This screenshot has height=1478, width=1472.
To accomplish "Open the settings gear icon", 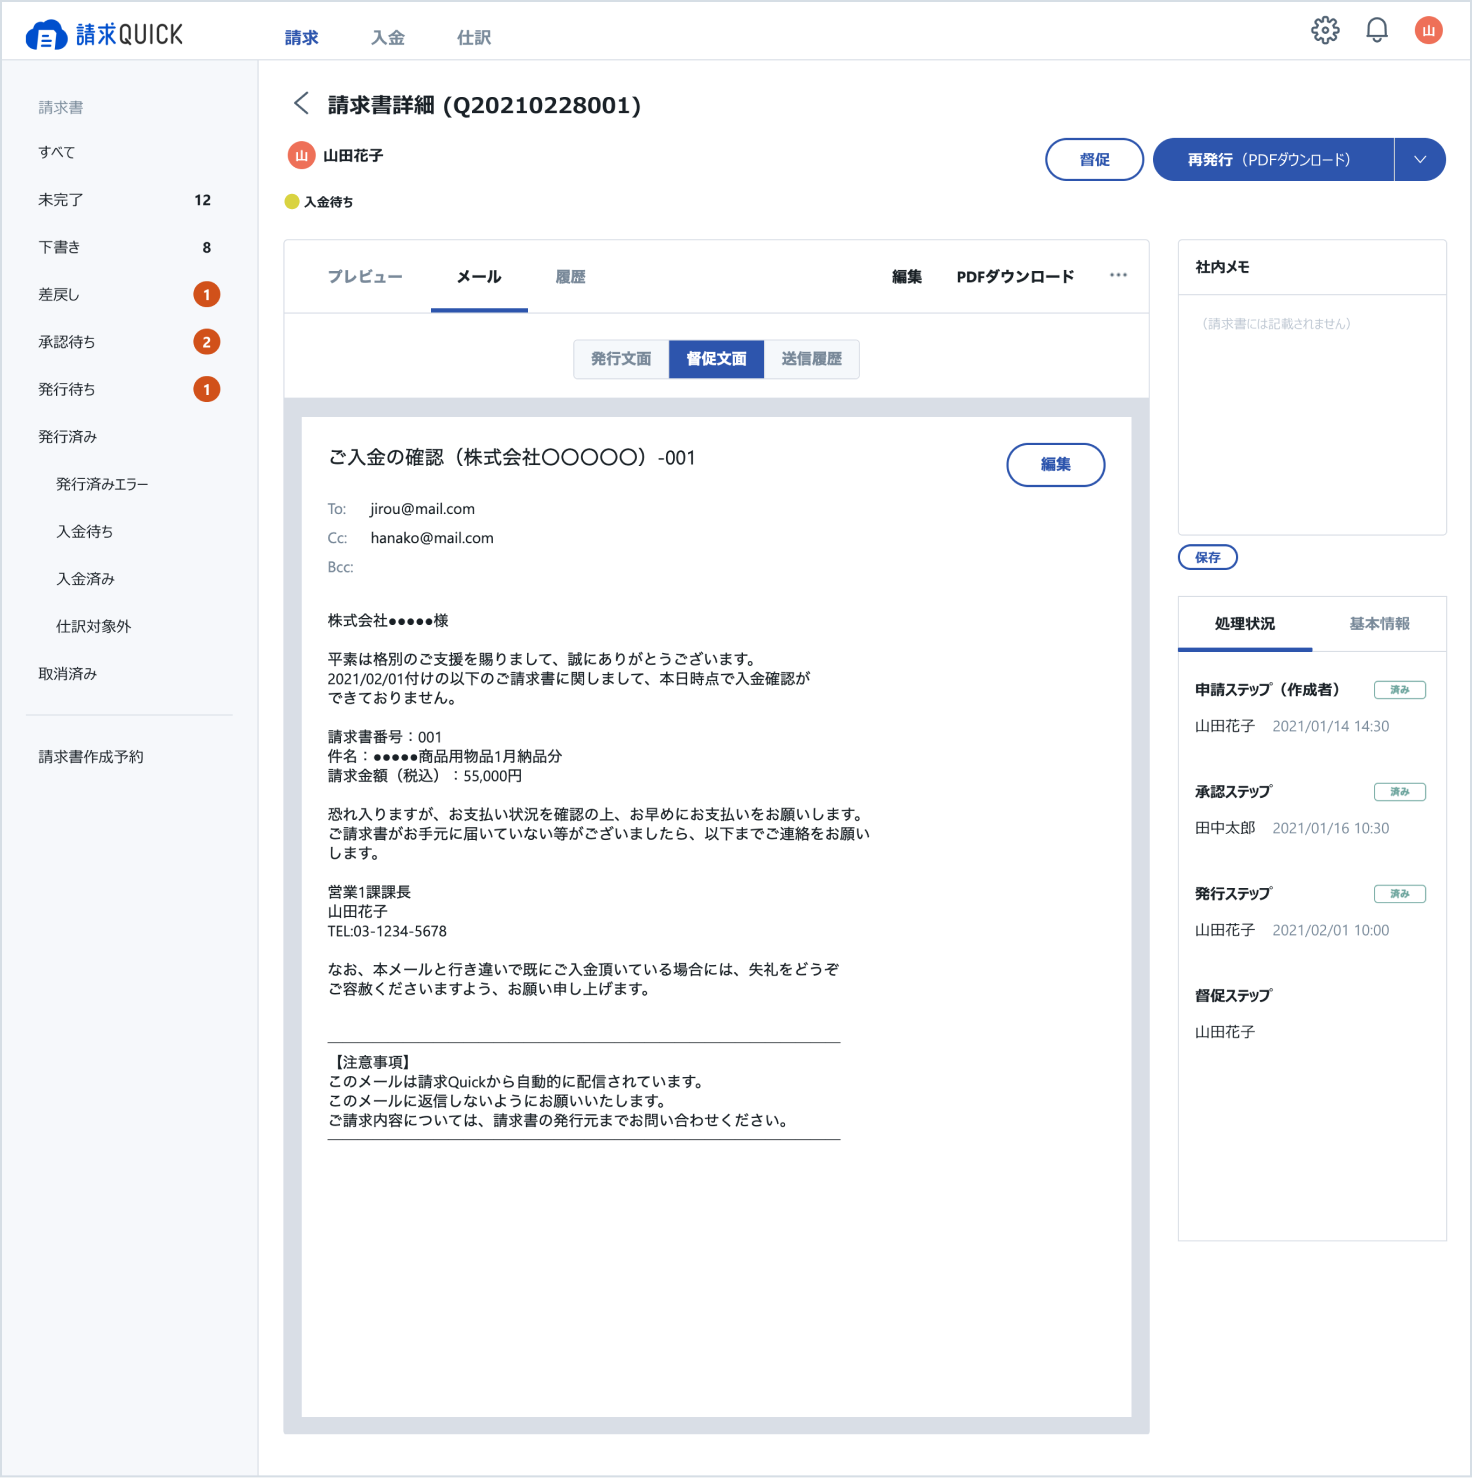I will (1326, 30).
